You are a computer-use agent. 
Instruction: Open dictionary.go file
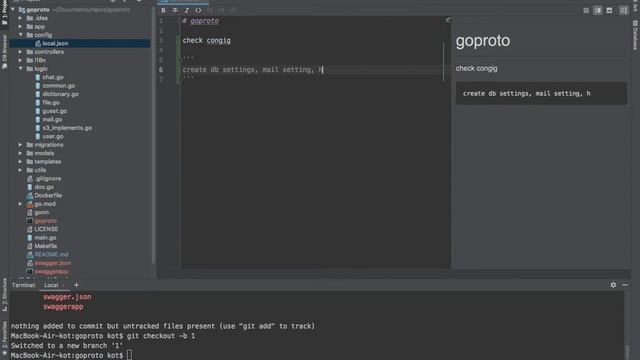coord(60,94)
